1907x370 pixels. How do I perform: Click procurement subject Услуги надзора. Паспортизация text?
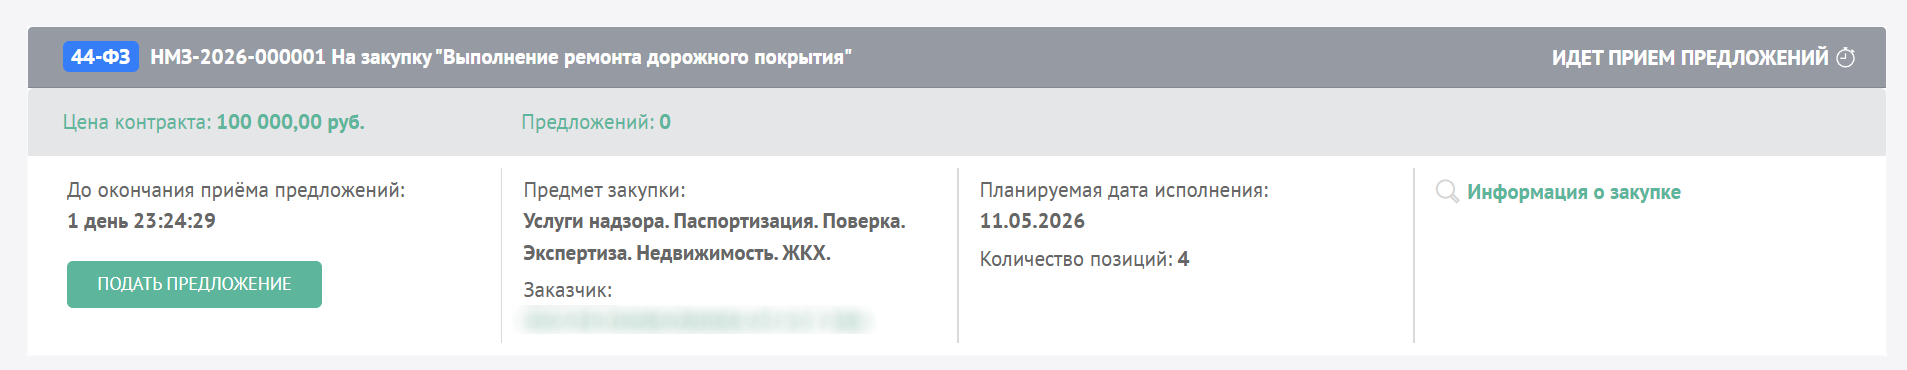coord(714,221)
